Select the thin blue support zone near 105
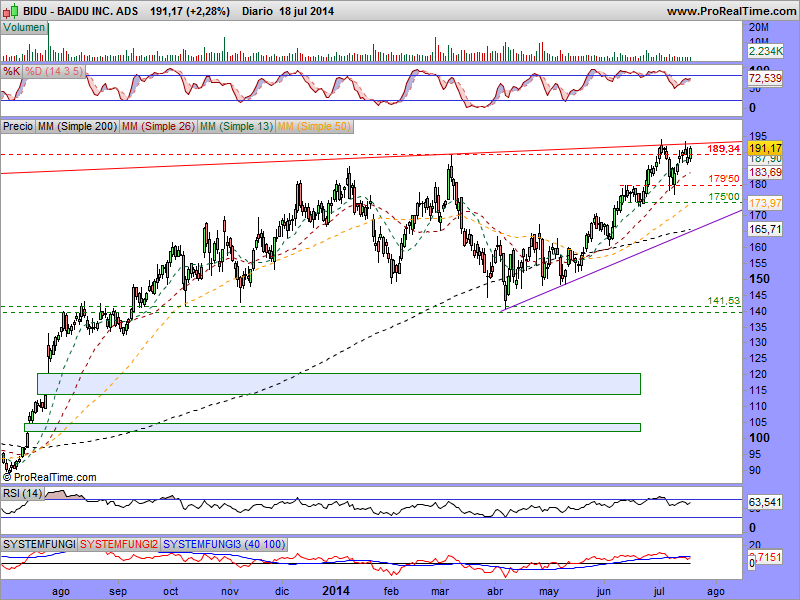Viewport: 800px width, 600px height. pos(332,428)
